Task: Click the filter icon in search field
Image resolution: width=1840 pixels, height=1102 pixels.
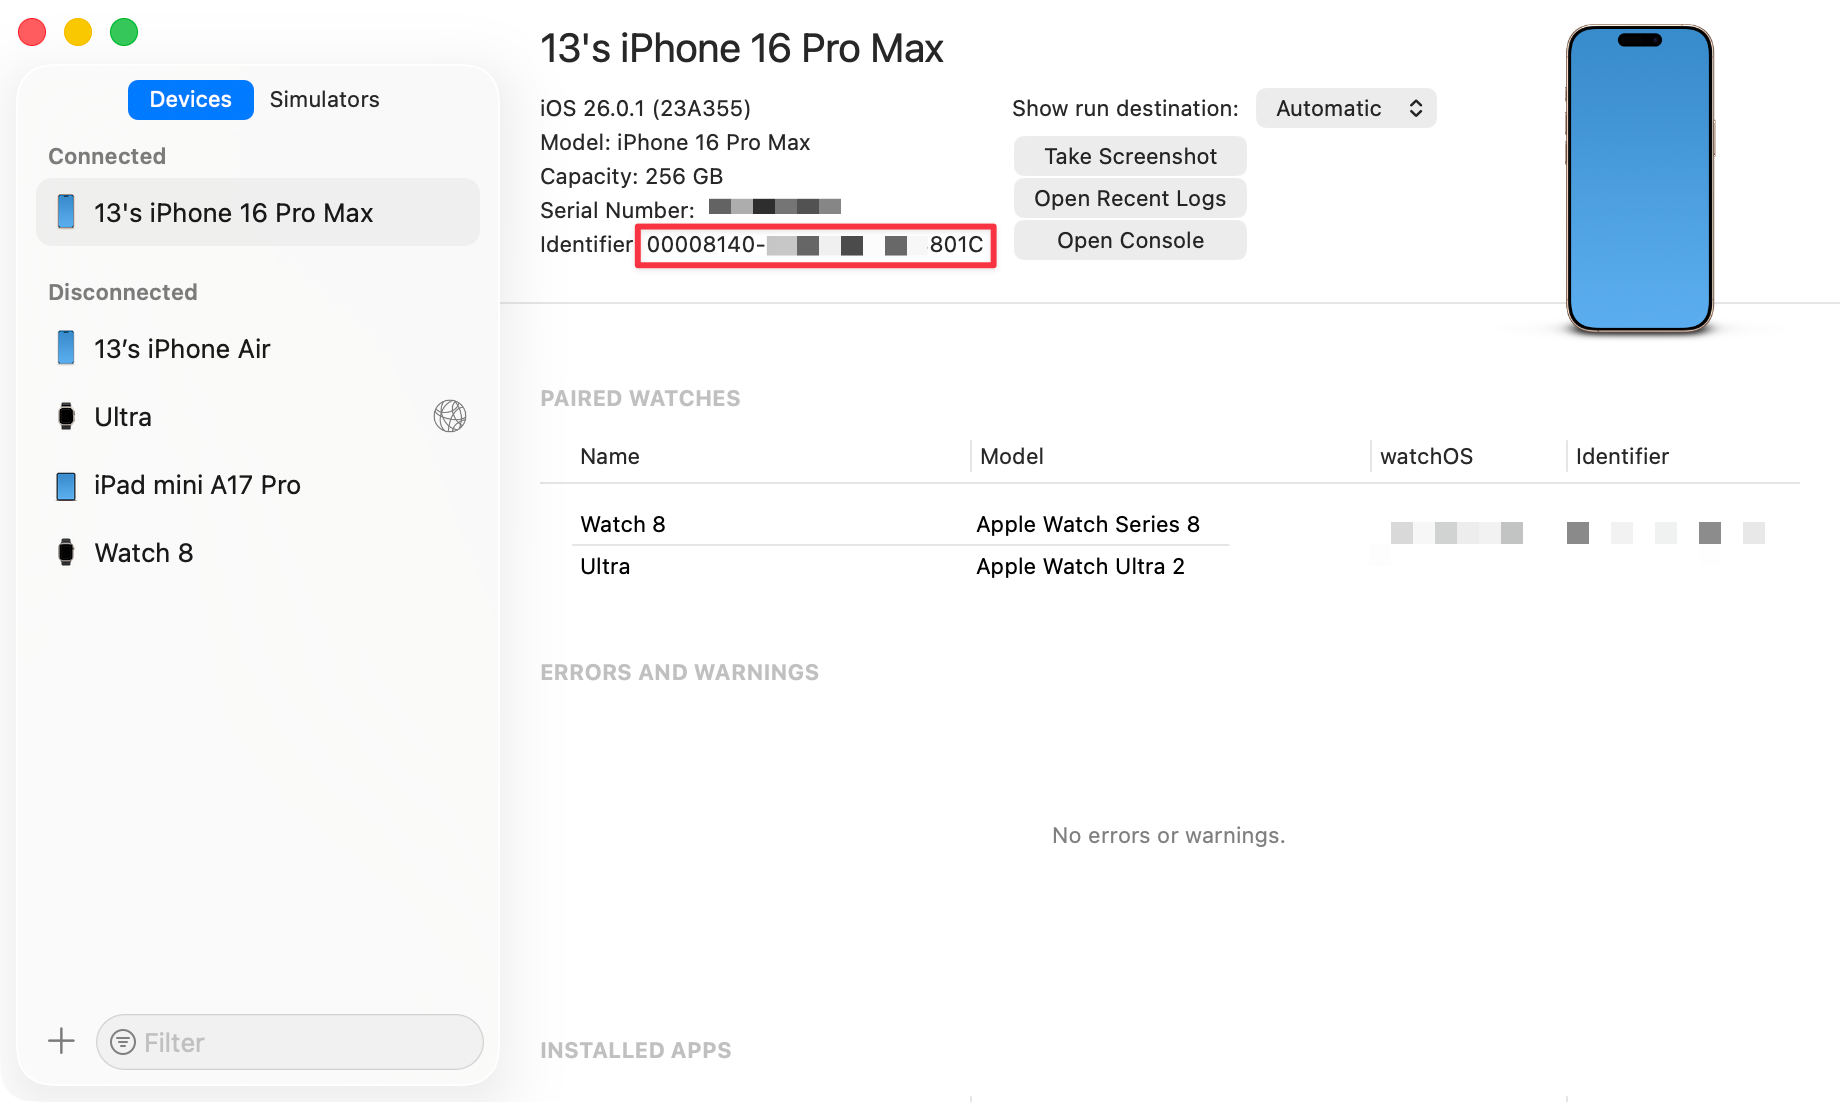Action: click(123, 1042)
